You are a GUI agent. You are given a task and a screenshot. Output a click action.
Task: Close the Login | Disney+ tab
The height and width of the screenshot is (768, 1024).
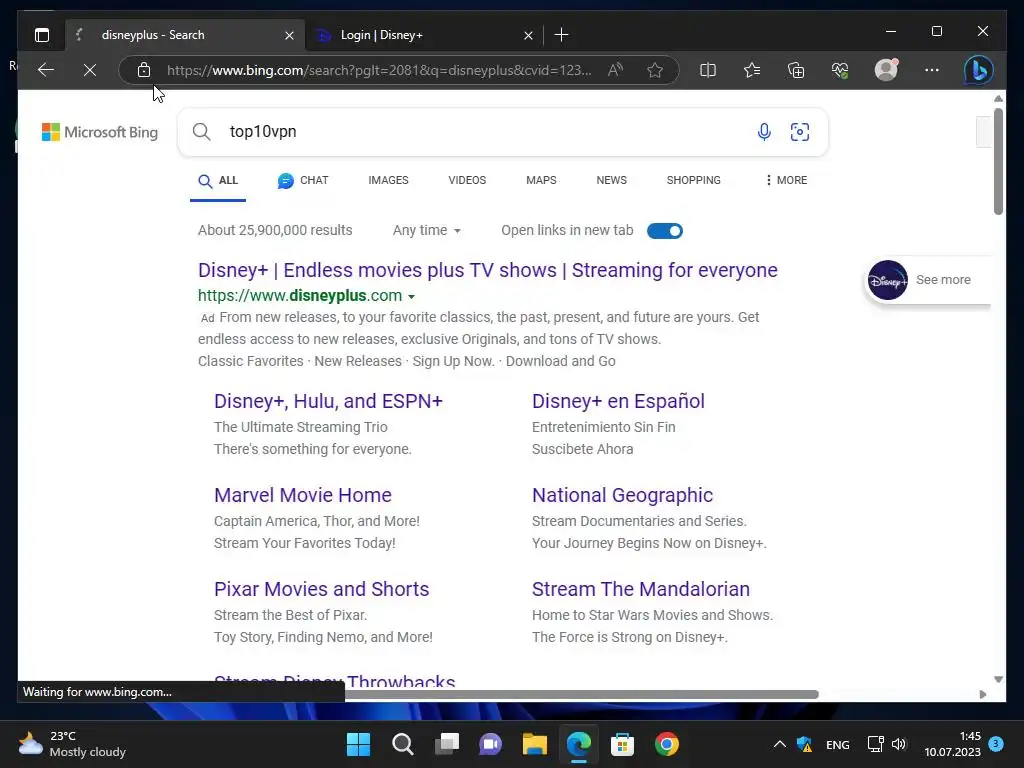(x=528, y=35)
